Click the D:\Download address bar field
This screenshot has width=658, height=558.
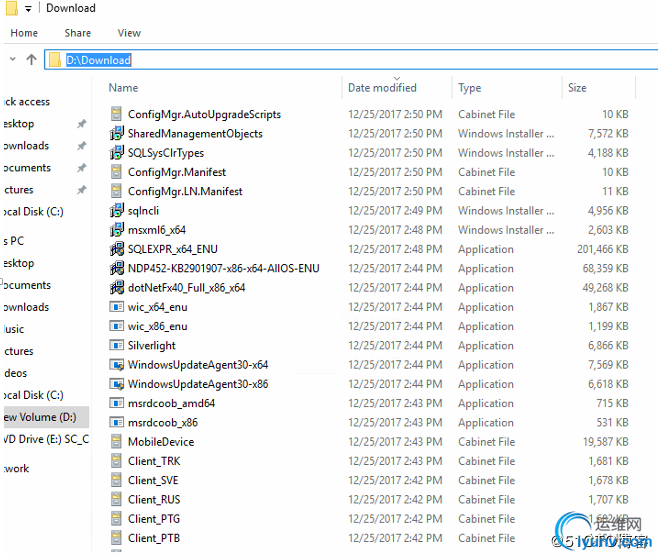pyautogui.click(x=351, y=60)
